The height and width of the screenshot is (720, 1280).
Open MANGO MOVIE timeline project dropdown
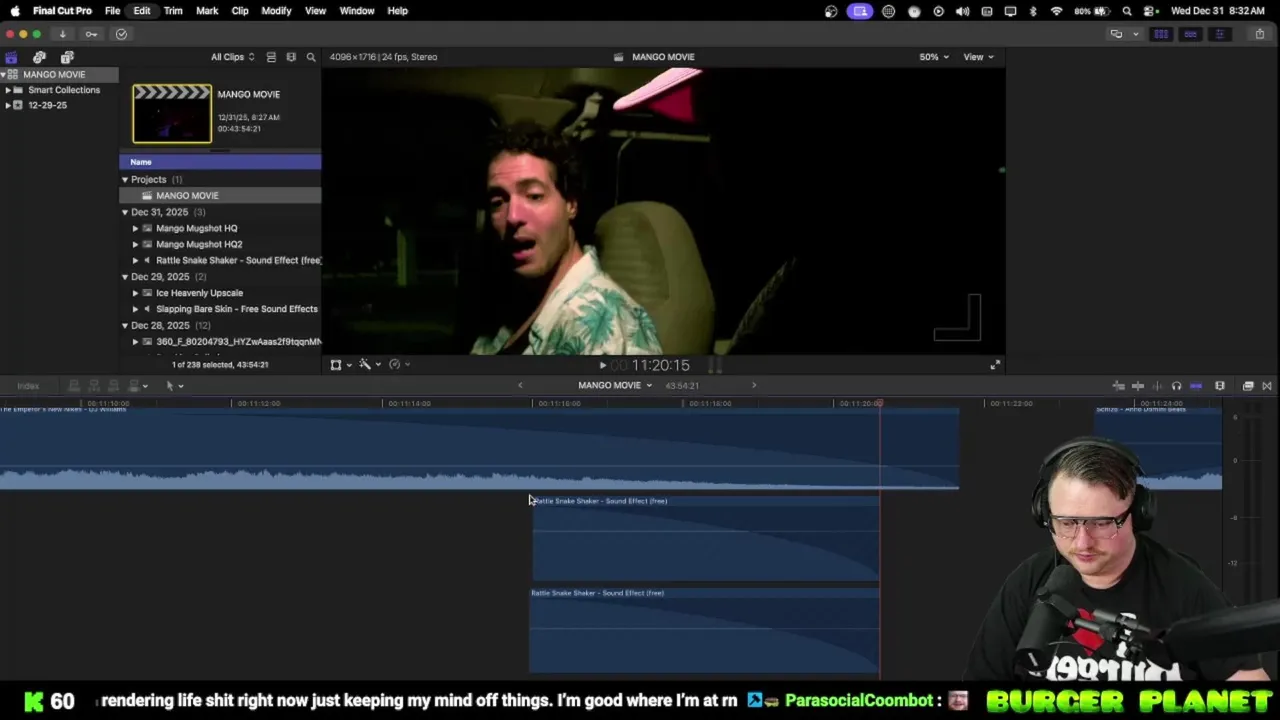(615, 385)
